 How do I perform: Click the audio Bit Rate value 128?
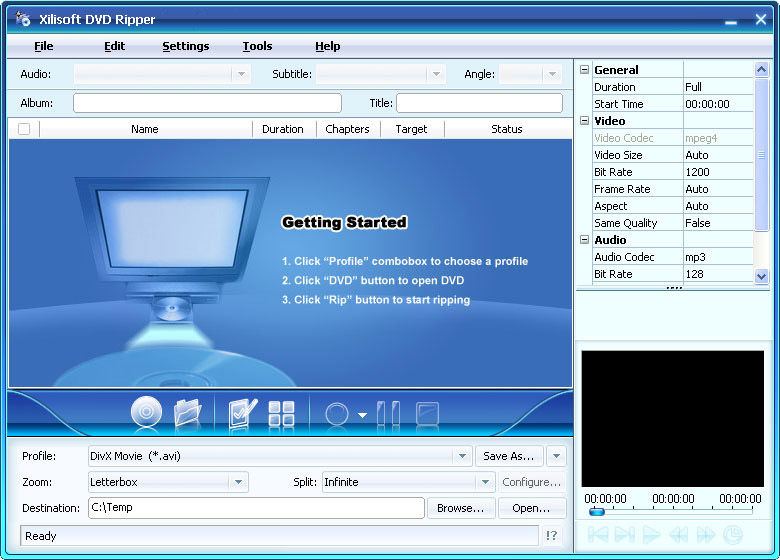[718, 274]
